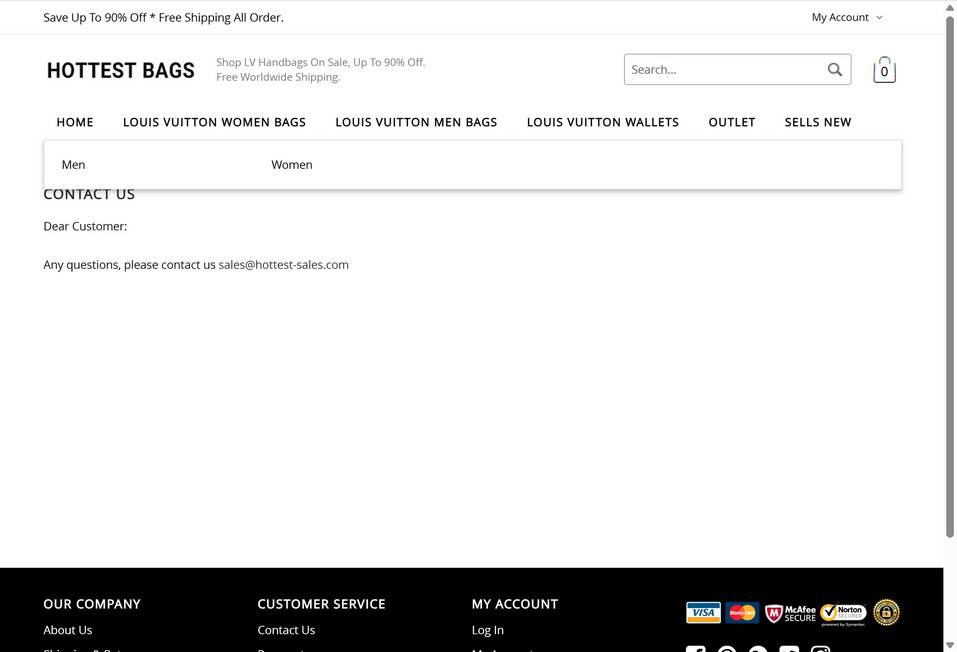Click the scrollbar down arrow
957x652 pixels.
point(950,645)
